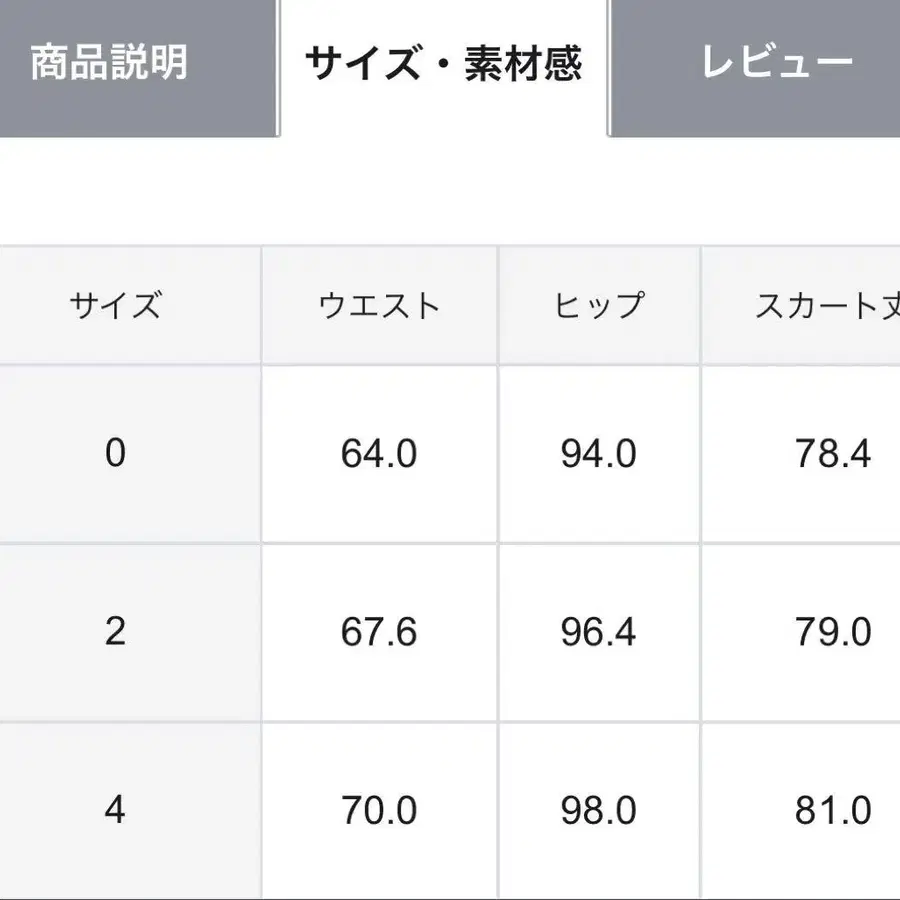The width and height of the screenshot is (900, 900).
Task: Click the ヒップ column header
Action: coord(598,304)
